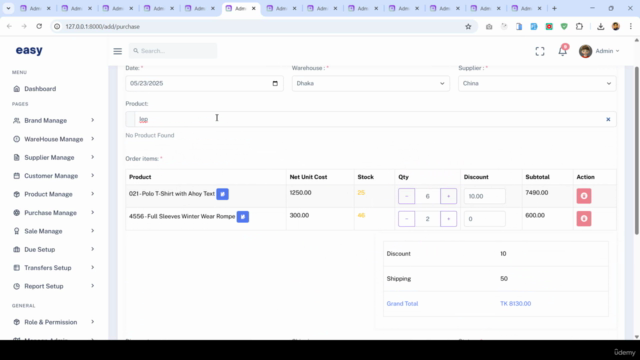Image resolution: width=640 pixels, height=360 pixels.
Task: Delete the Full Sleeves Winter Wear row
Action: (x=584, y=218)
